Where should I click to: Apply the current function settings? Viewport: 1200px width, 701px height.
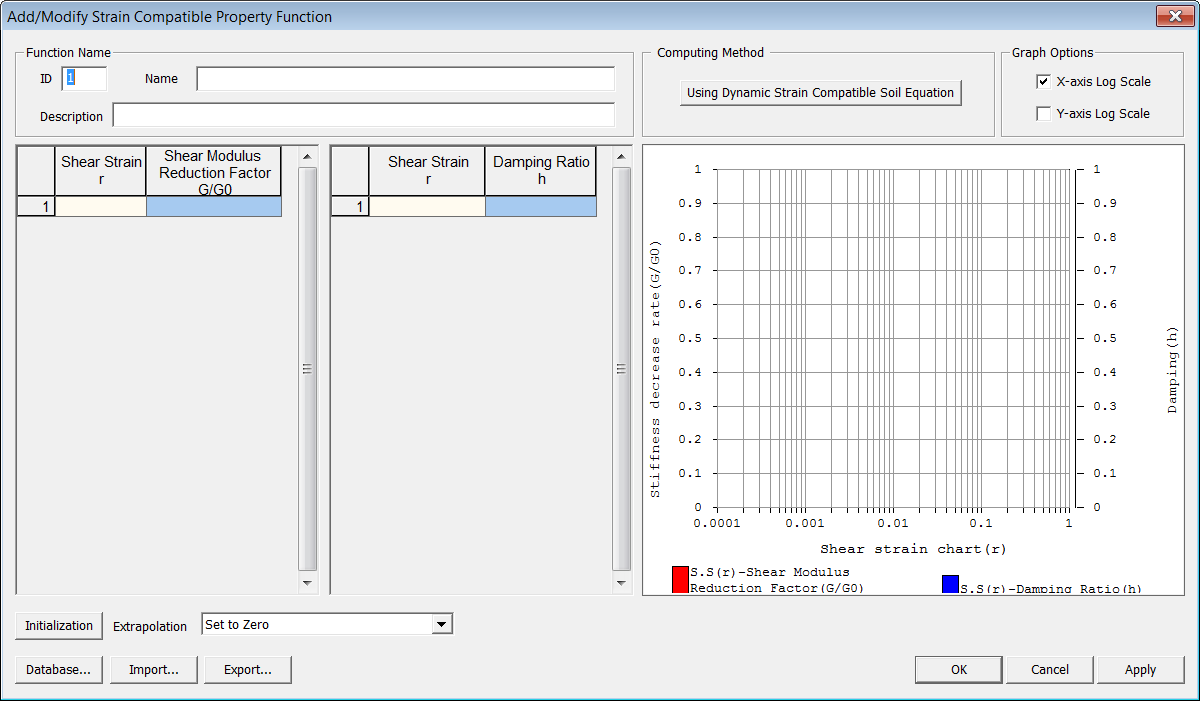[1140, 670]
